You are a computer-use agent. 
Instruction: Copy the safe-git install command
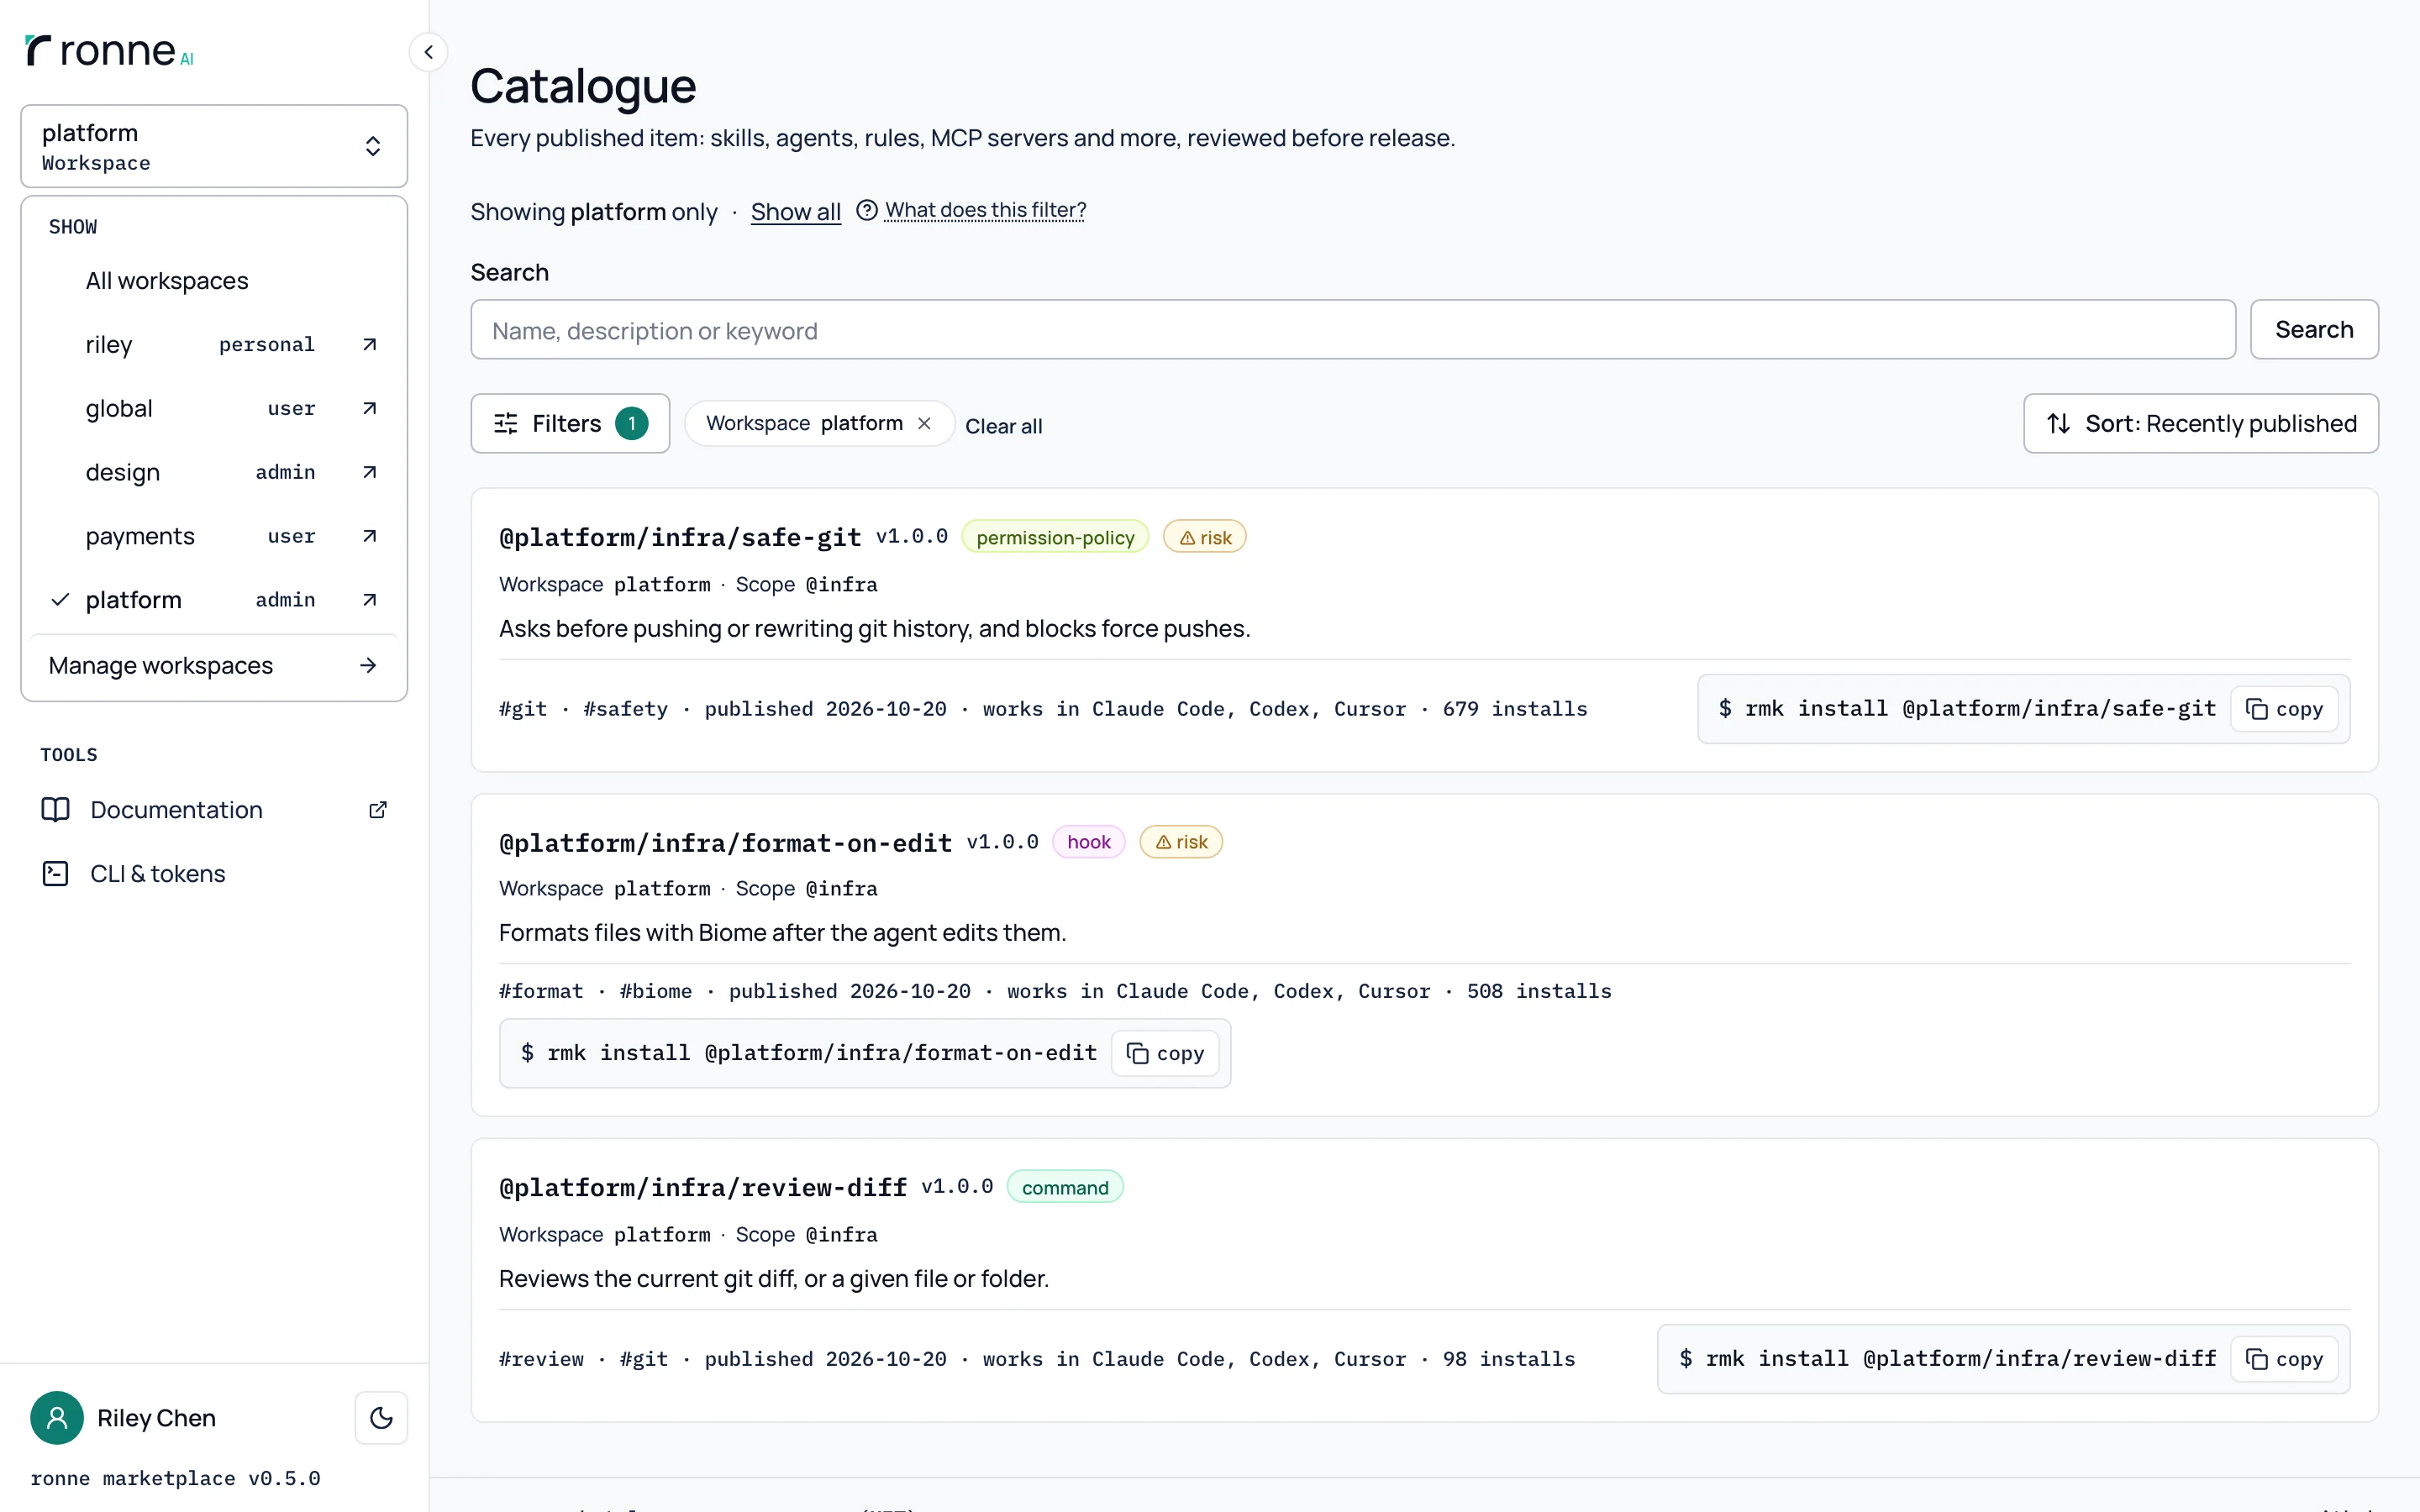(x=2284, y=709)
